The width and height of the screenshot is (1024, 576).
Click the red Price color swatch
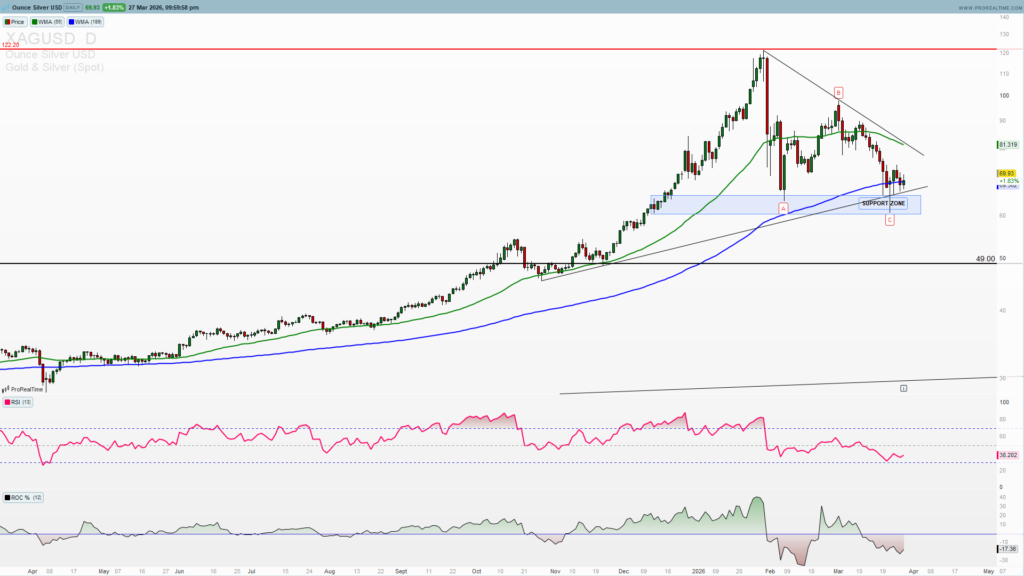9,22
